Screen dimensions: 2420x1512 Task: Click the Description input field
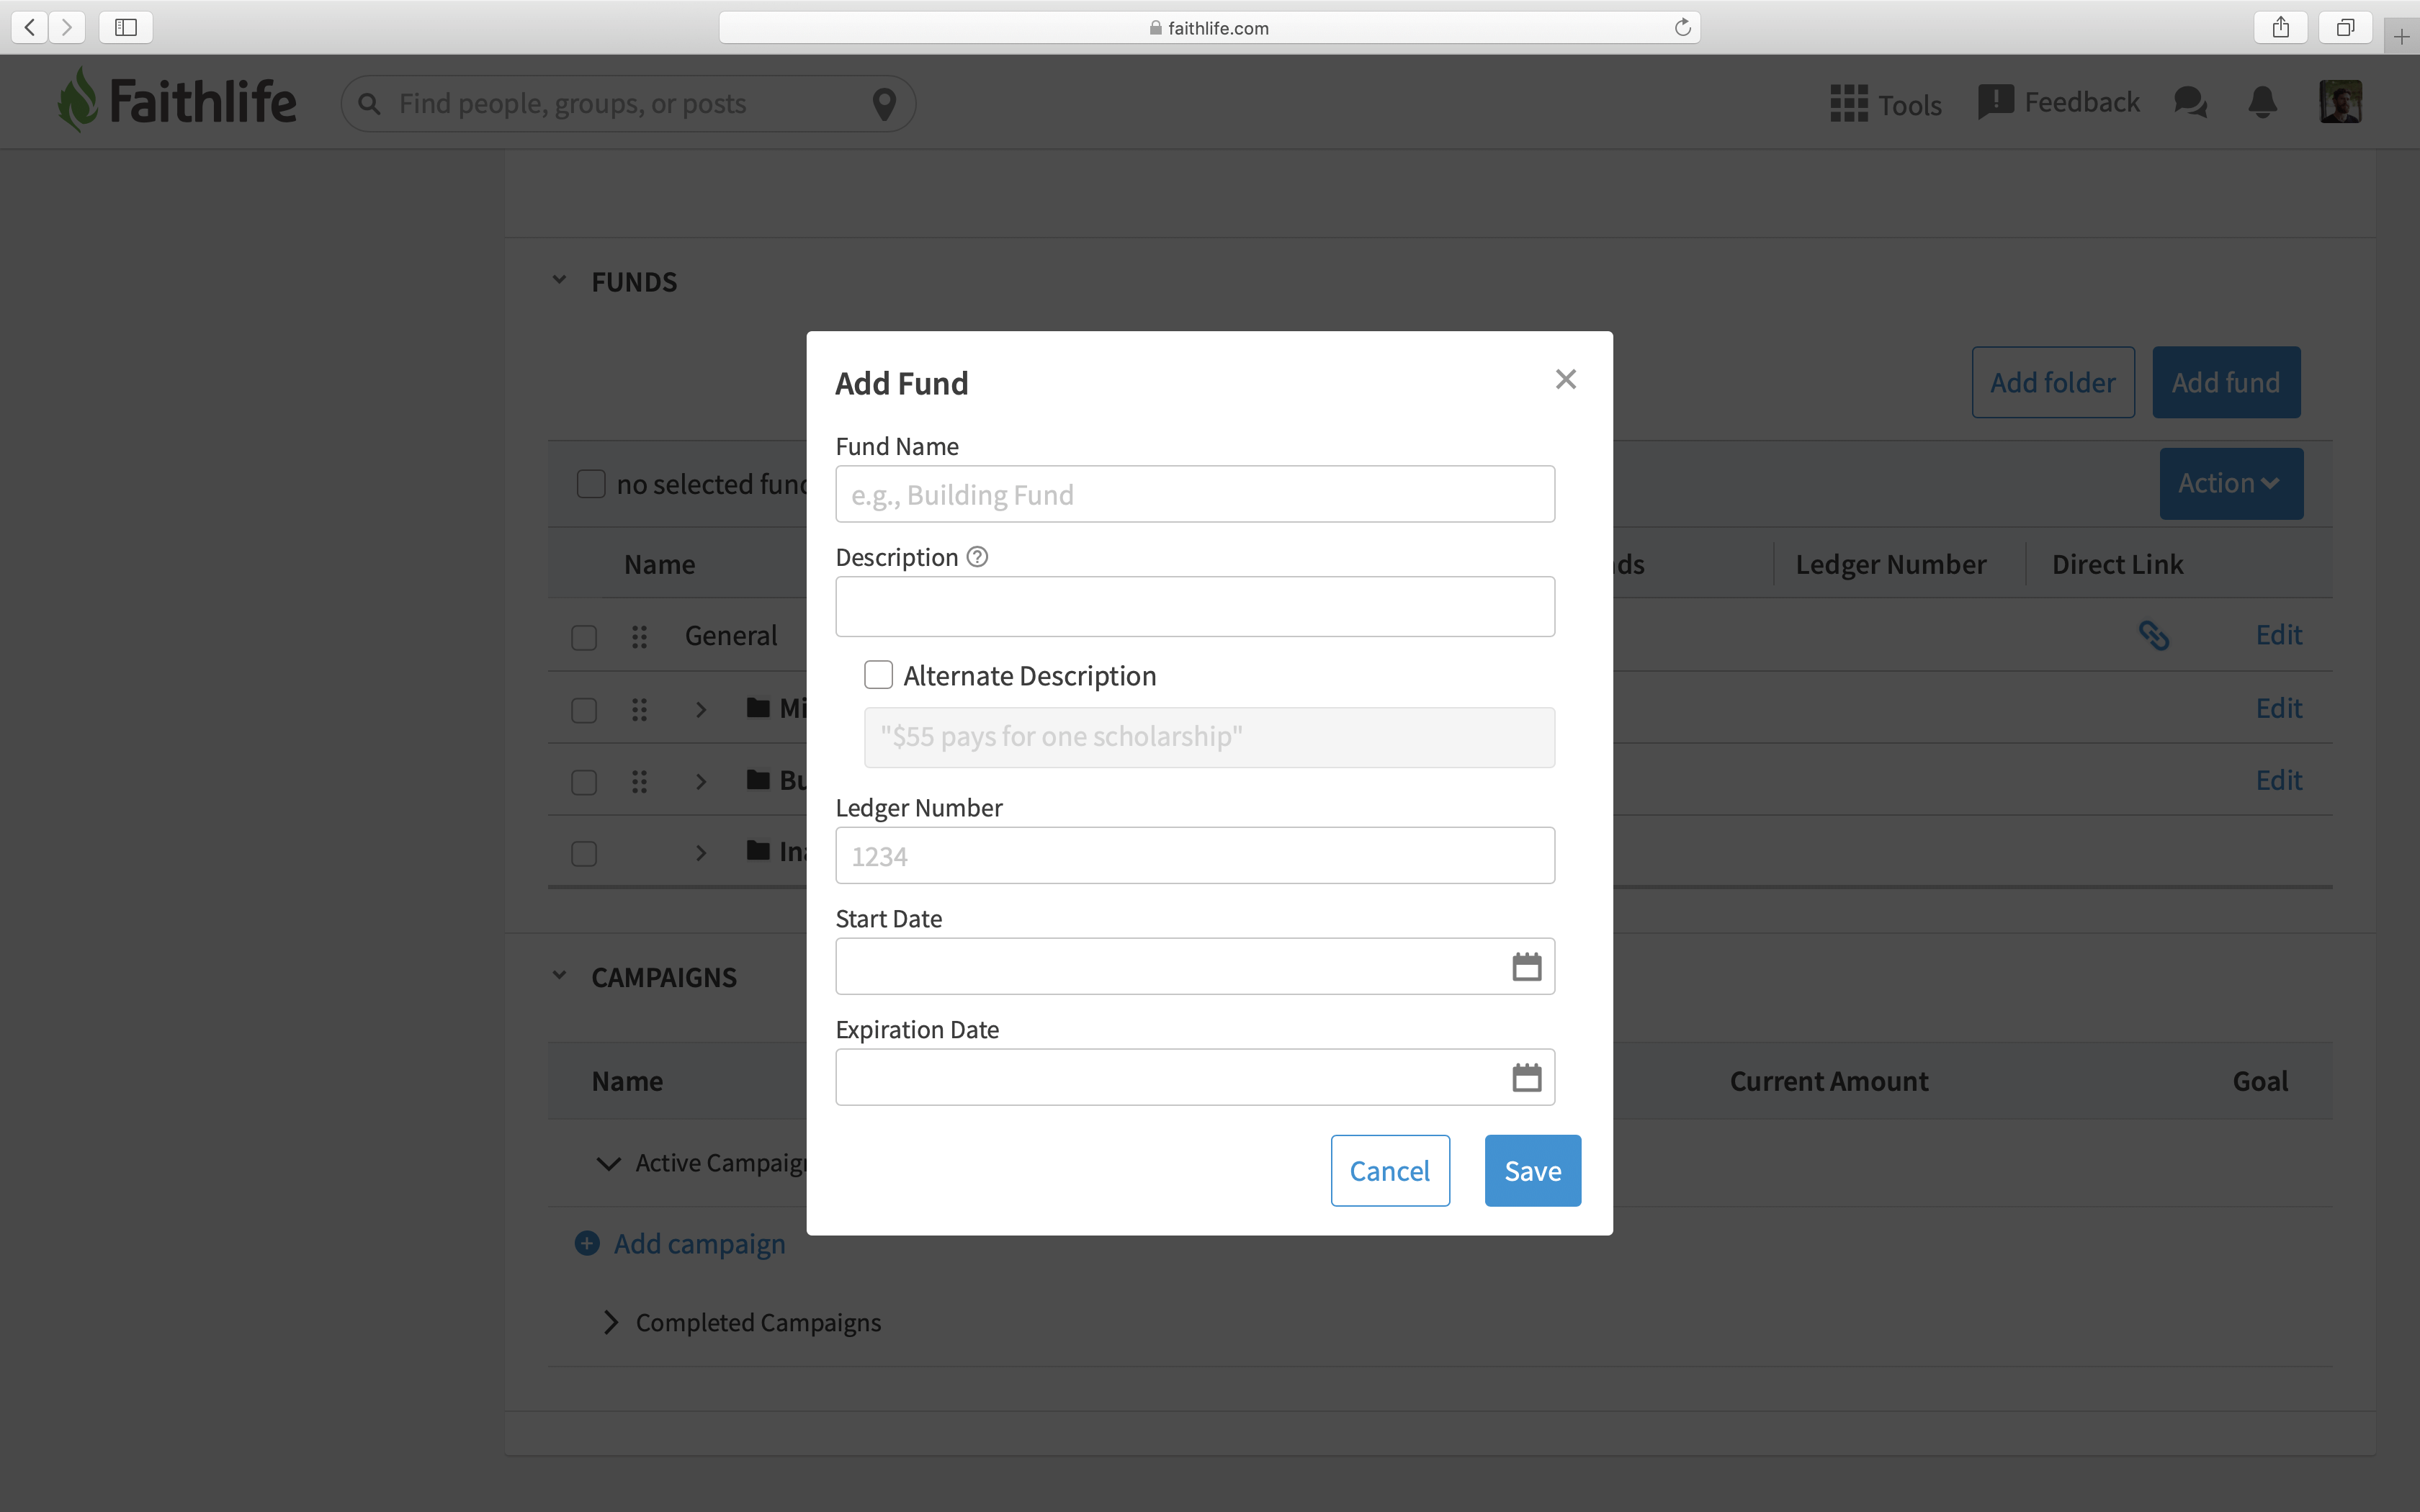coord(1195,606)
